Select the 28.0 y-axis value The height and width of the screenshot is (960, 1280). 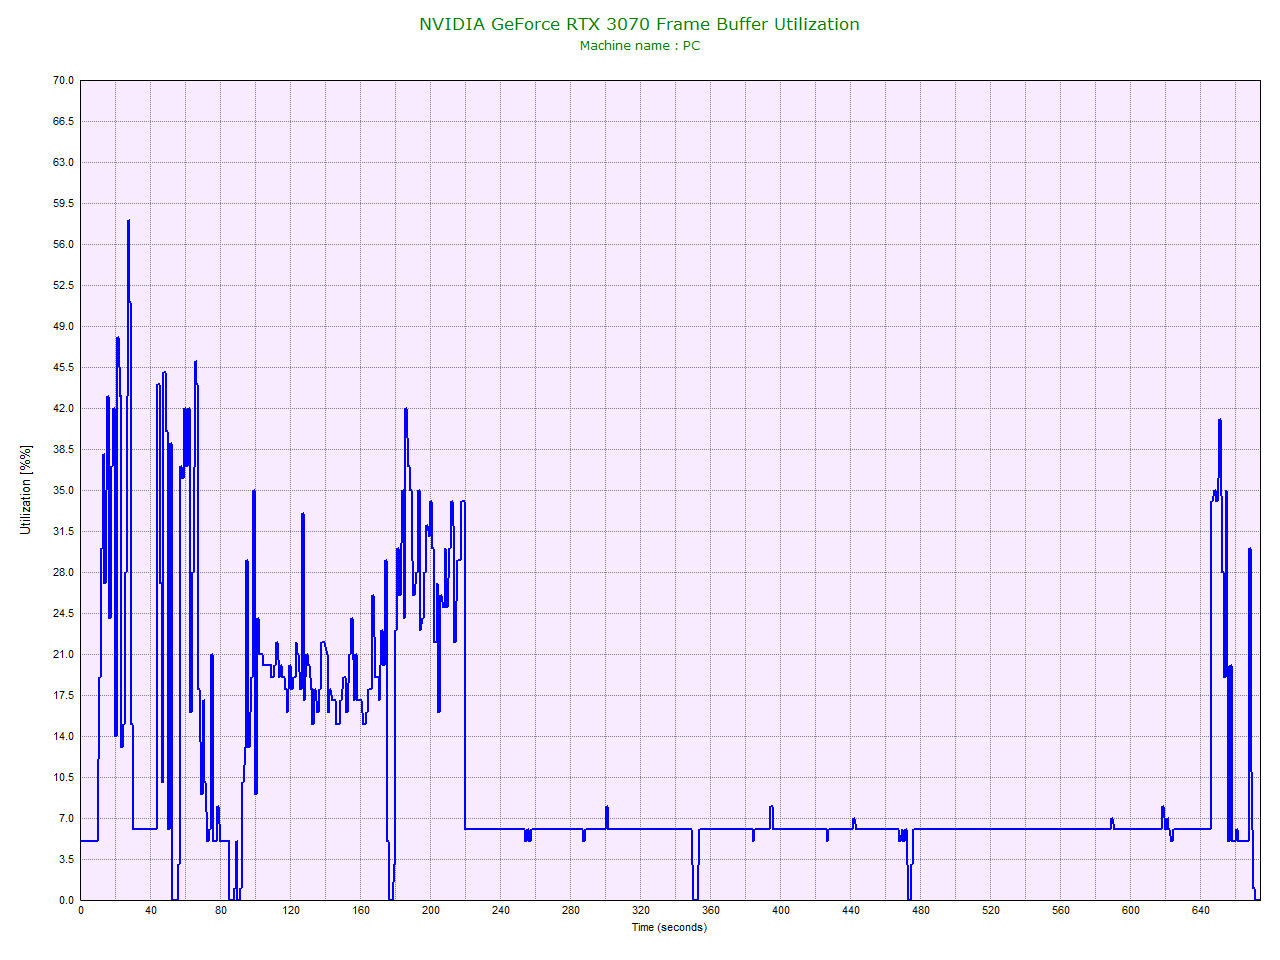pyautogui.click(x=63, y=572)
